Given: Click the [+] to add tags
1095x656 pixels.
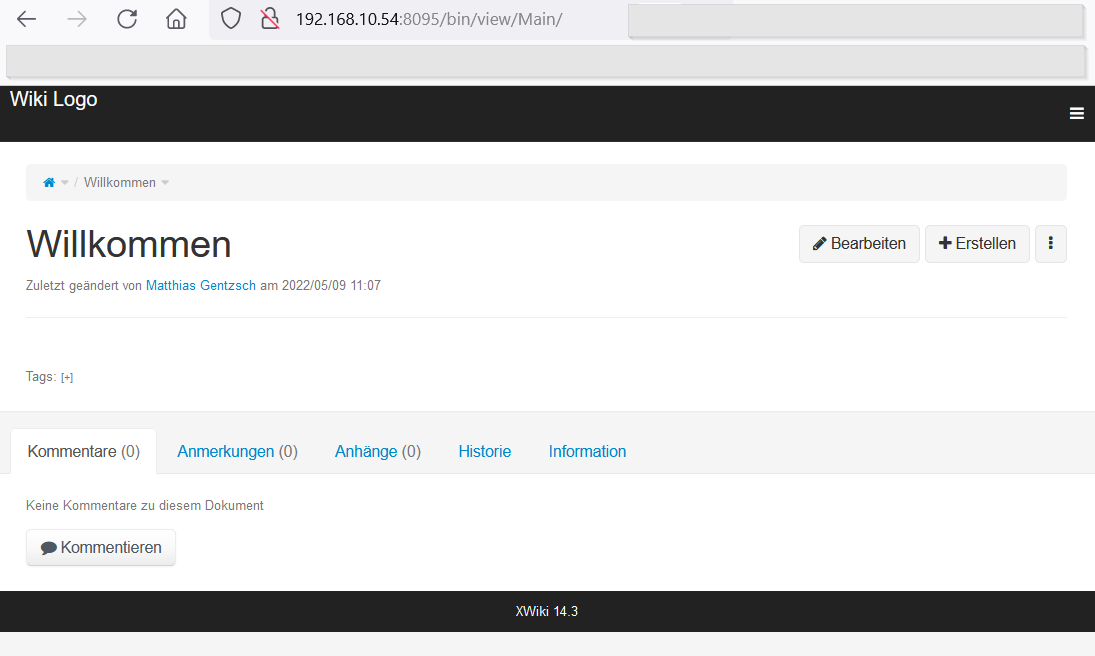Looking at the screenshot, I should [x=67, y=378].
